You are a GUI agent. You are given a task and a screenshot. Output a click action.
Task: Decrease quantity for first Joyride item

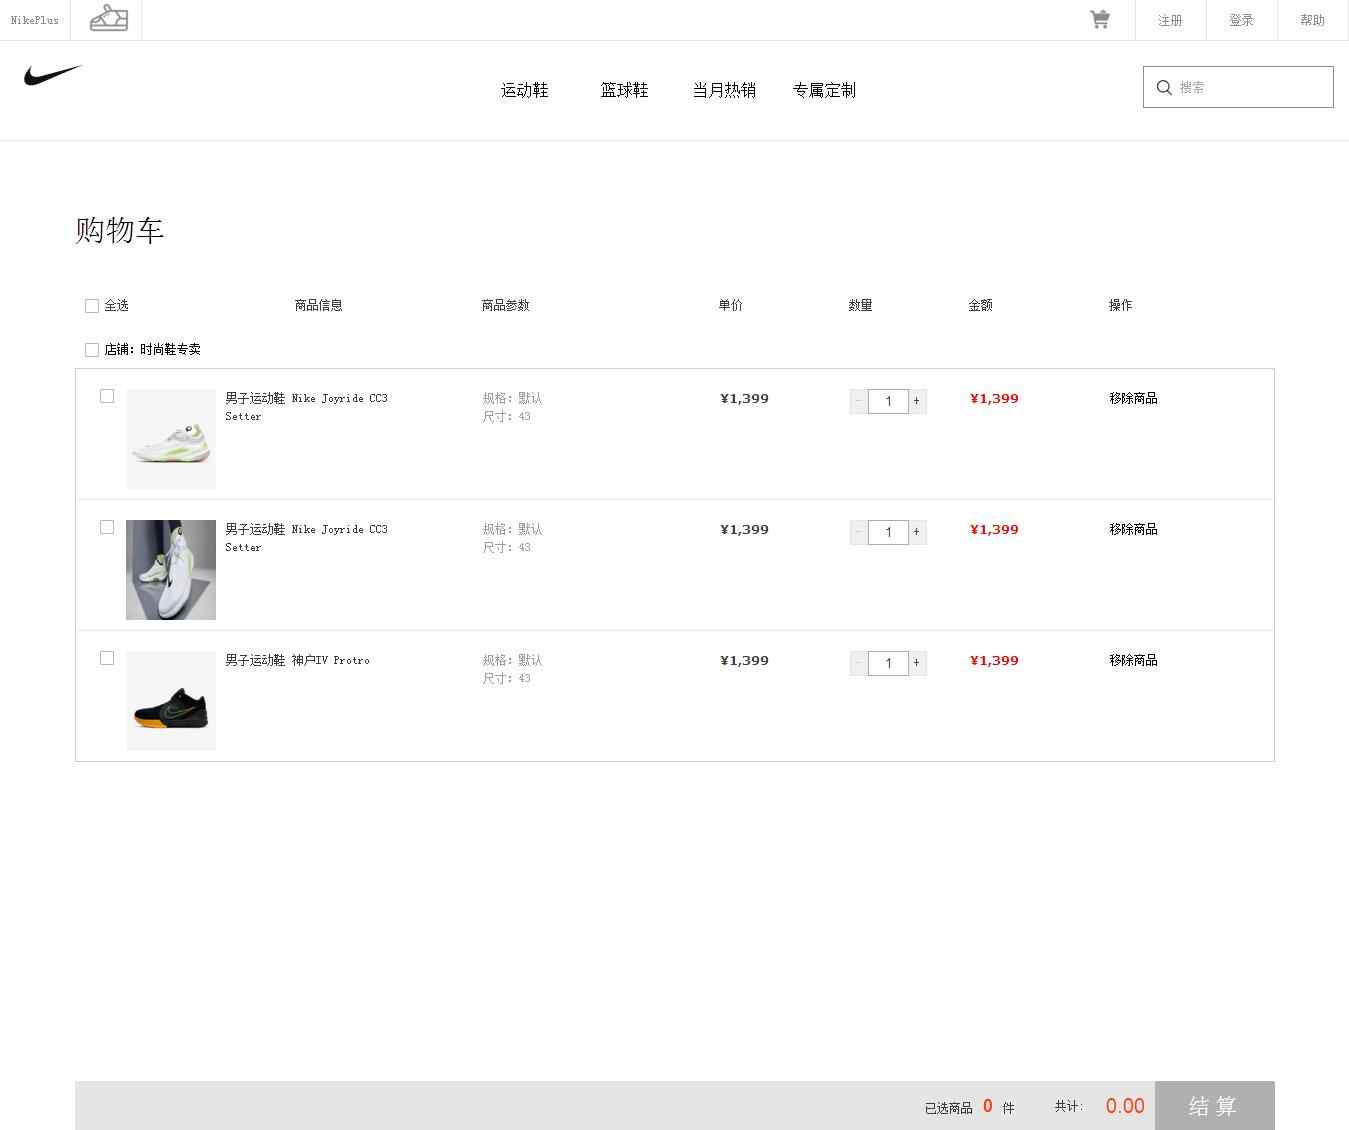click(858, 401)
